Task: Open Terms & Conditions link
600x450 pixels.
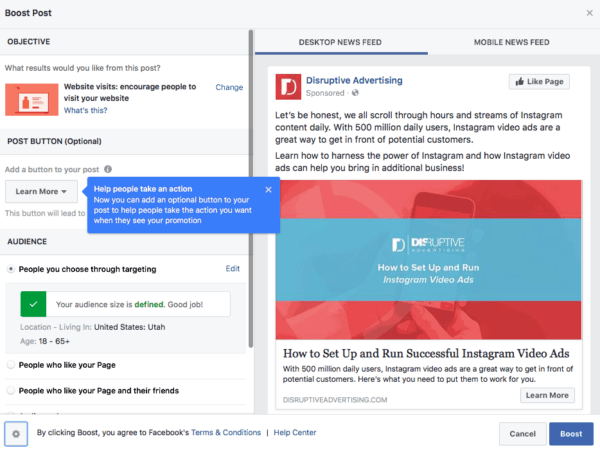Action: (x=226, y=432)
